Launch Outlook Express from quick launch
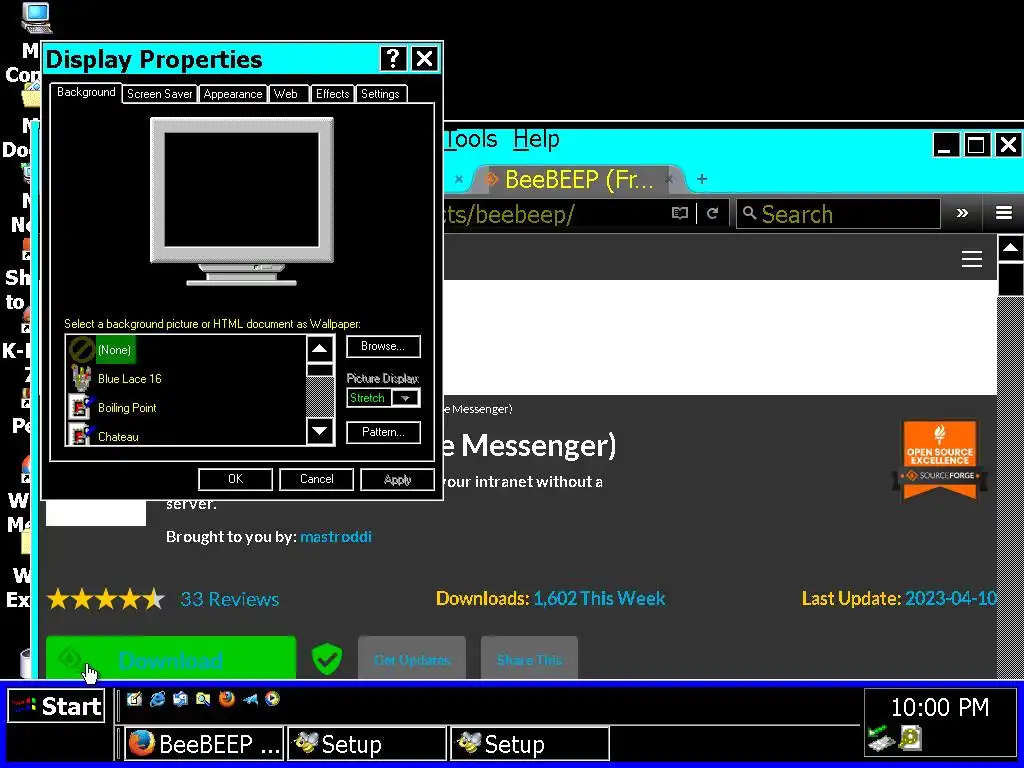1024x768 pixels. tap(180, 699)
